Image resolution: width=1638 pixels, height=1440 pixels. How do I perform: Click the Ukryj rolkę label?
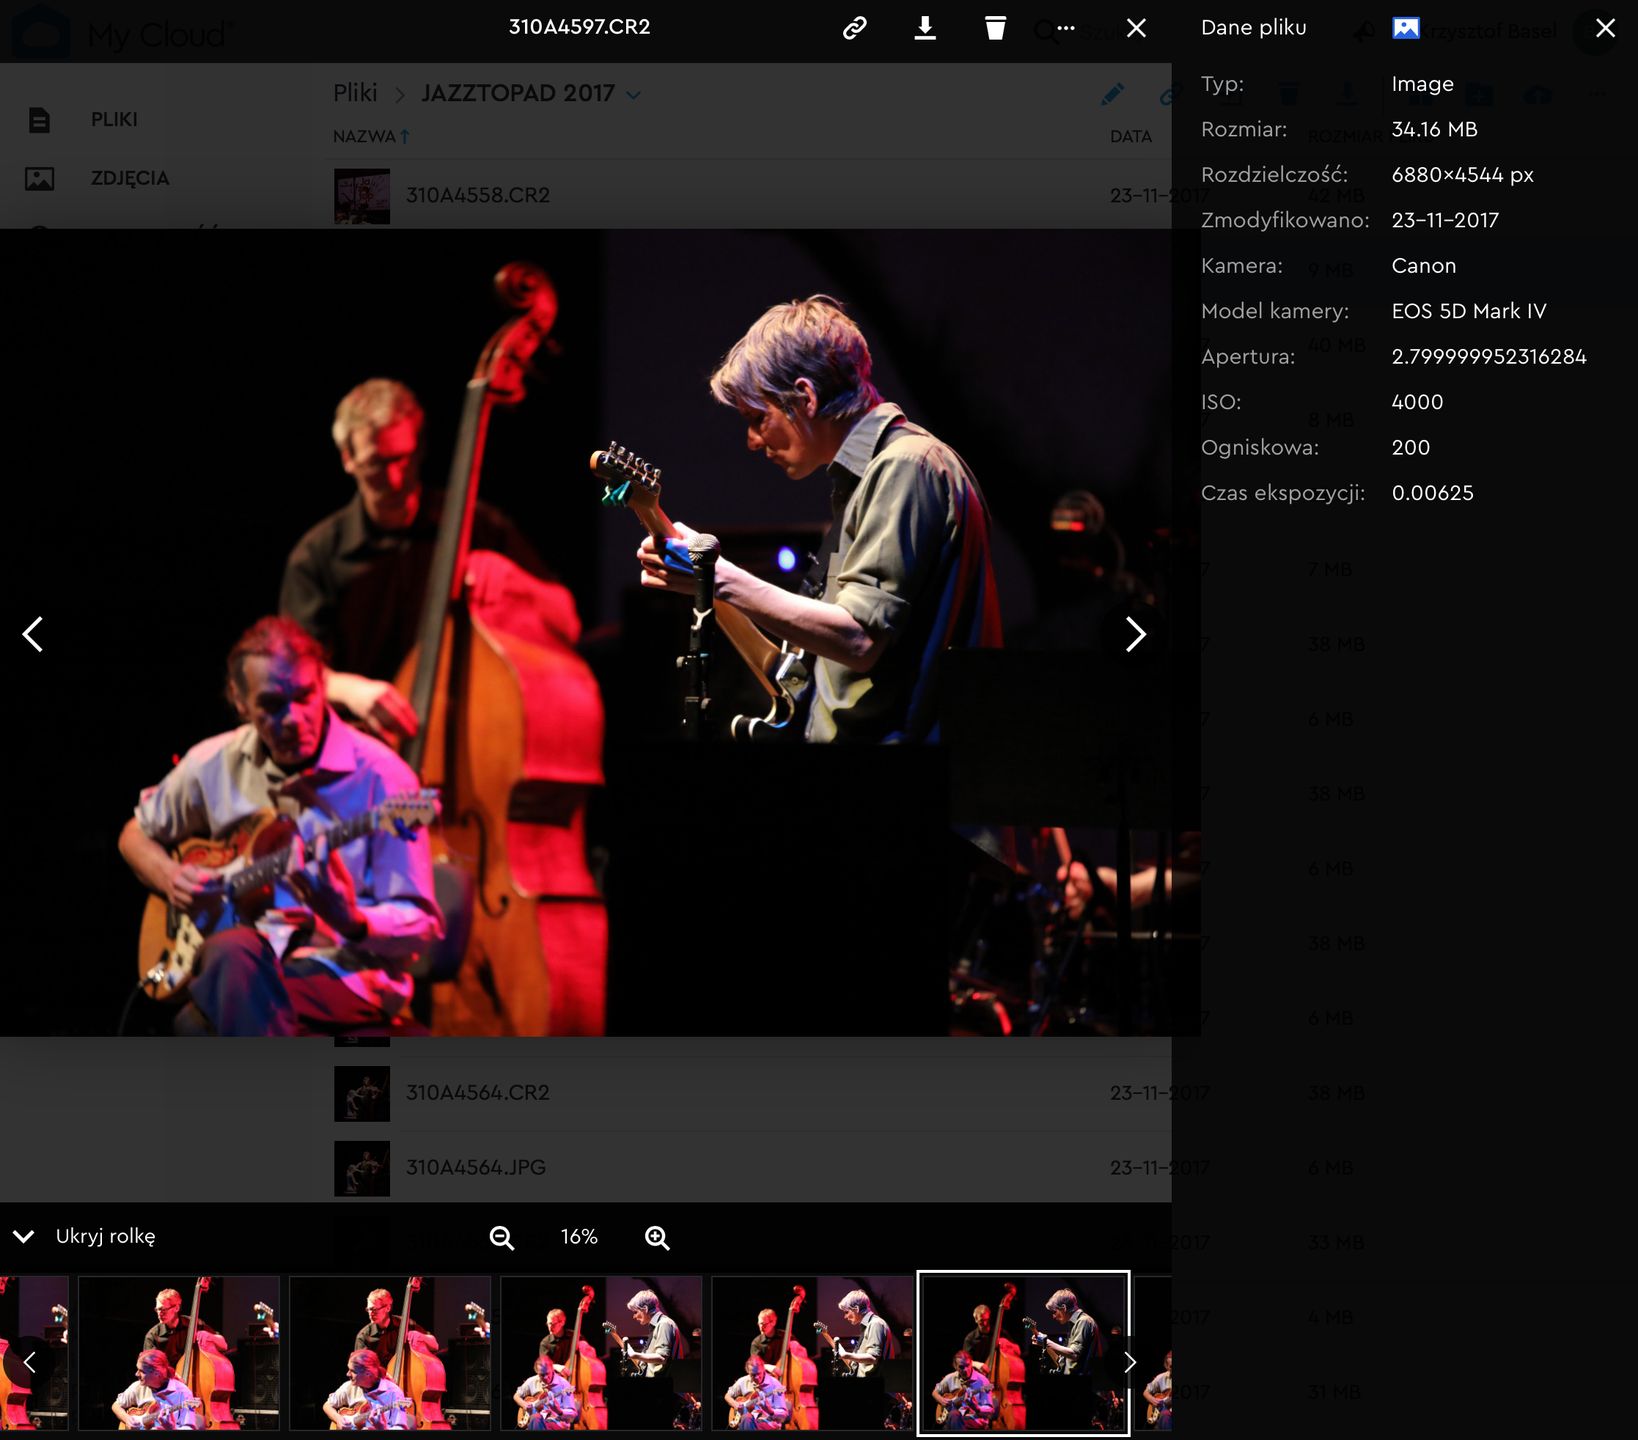106,1237
